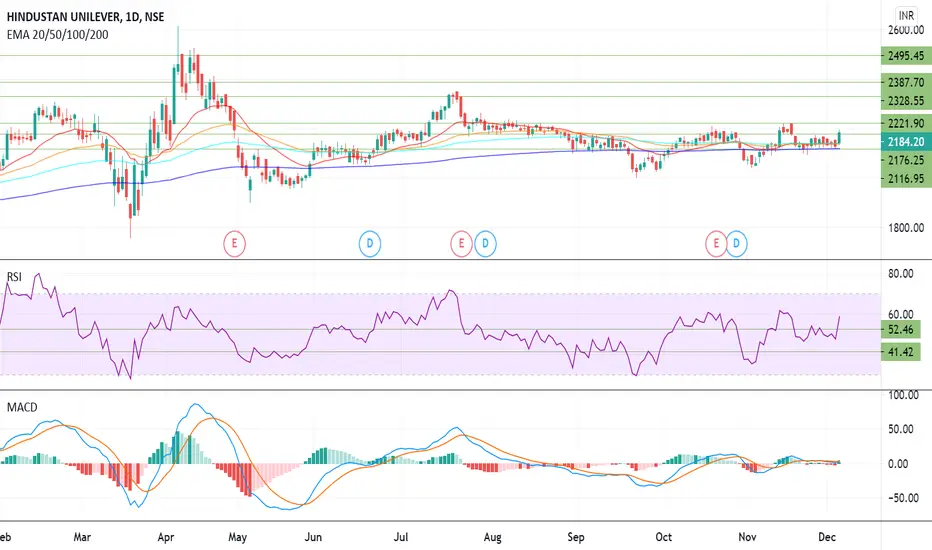Click the May label on time axis
932x550 pixels.
point(238,537)
